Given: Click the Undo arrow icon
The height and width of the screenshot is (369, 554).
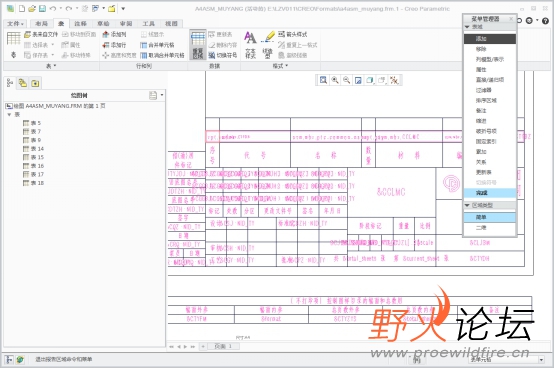Looking at the screenshot, I should [53, 8].
